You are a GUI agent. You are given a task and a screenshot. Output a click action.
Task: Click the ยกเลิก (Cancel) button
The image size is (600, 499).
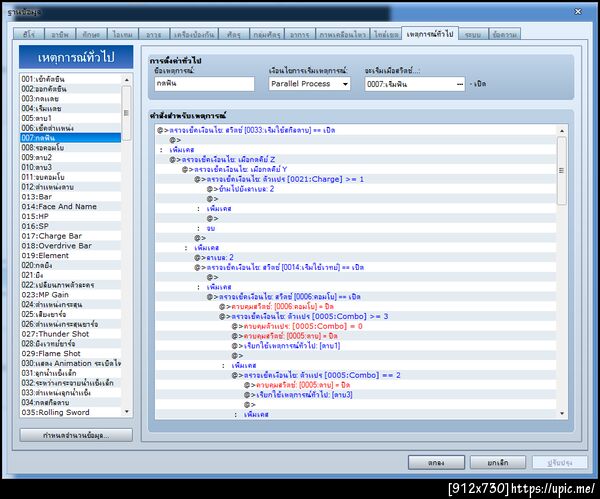498,462
